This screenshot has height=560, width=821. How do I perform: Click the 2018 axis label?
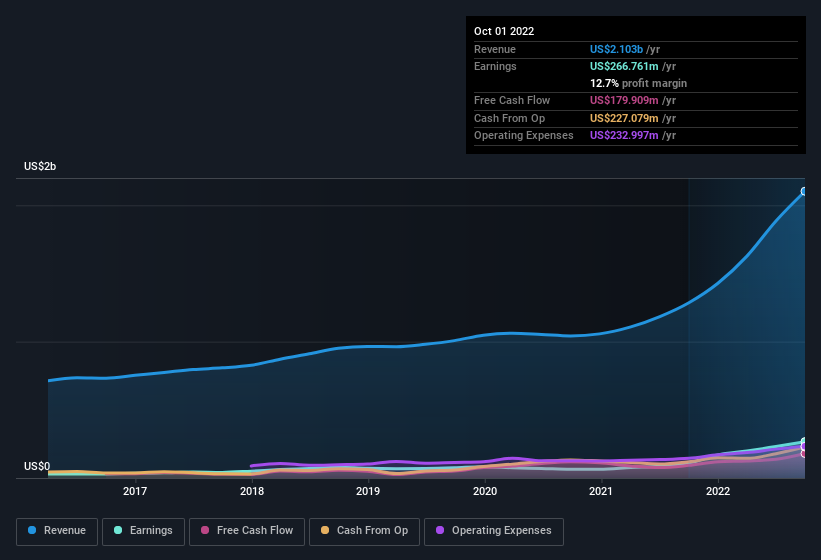(x=252, y=491)
